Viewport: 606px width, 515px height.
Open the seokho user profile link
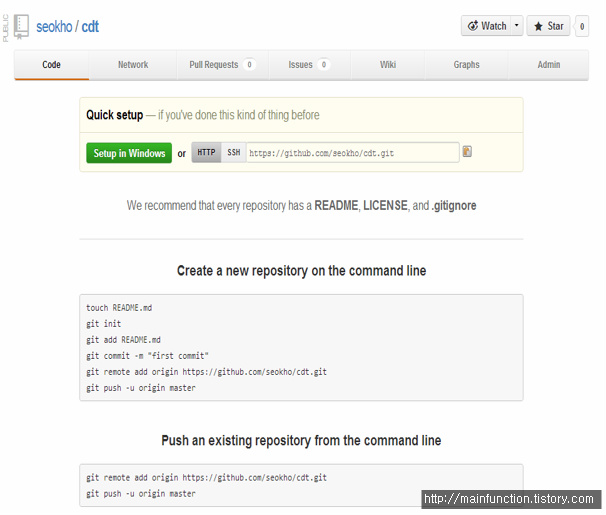tap(55, 26)
